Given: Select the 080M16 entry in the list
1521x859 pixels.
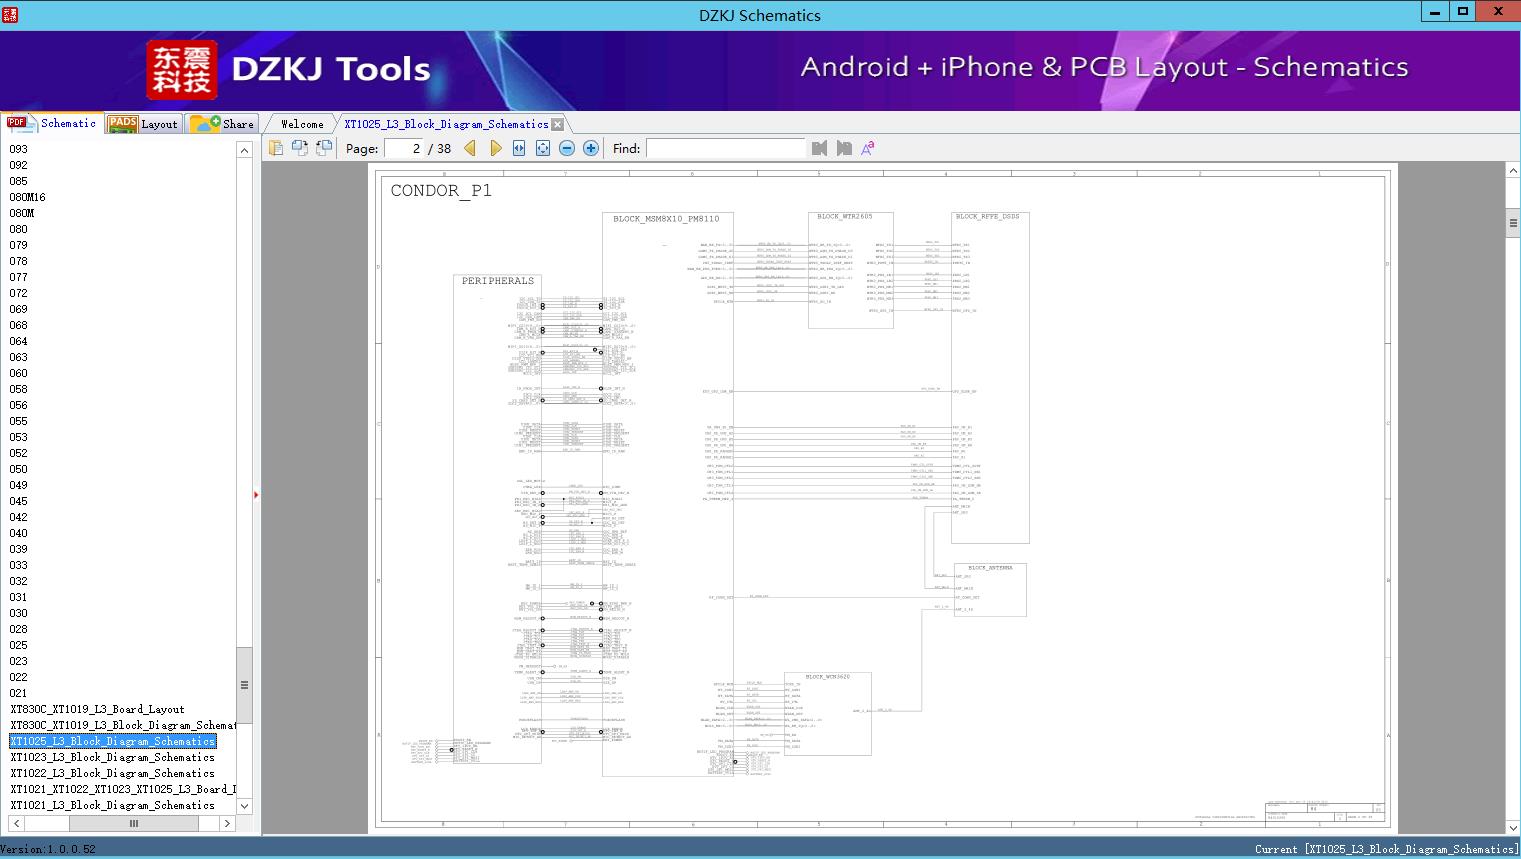Looking at the screenshot, I should [x=28, y=197].
